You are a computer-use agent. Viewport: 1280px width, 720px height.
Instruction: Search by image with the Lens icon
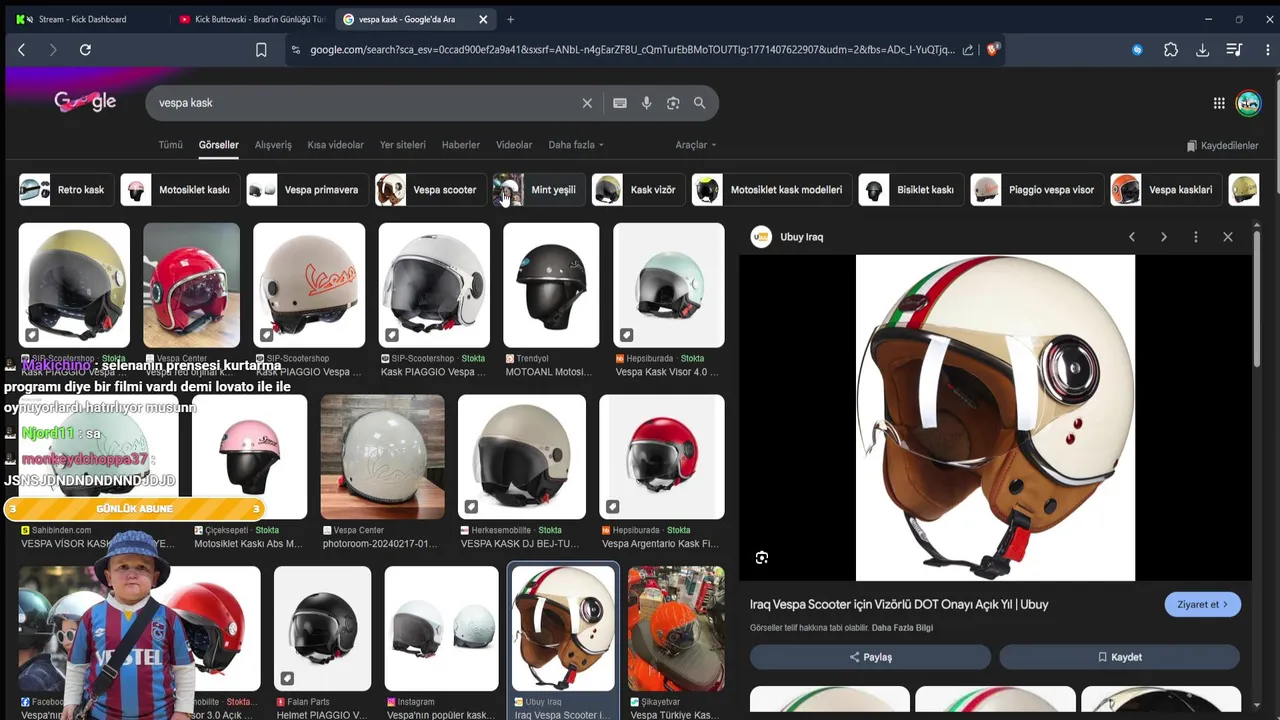pyautogui.click(x=673, y=103)
